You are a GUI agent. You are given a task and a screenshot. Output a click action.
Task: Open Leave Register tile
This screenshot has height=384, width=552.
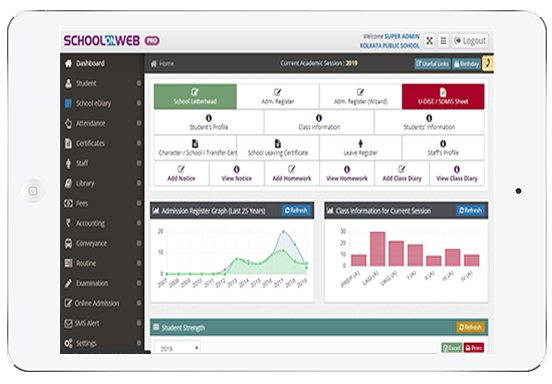(360, 148)
